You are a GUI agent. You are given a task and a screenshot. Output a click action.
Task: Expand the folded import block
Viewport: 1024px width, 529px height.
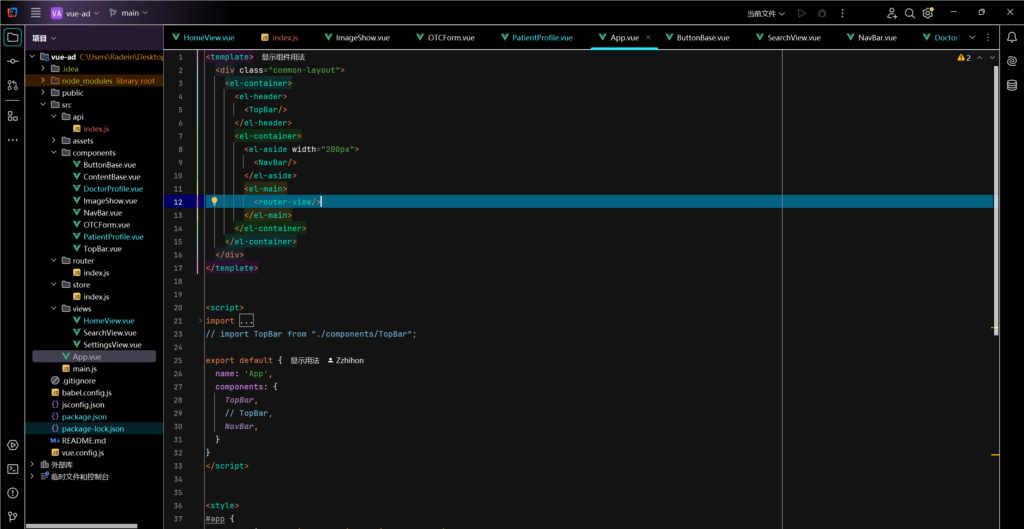click(246, 321)
